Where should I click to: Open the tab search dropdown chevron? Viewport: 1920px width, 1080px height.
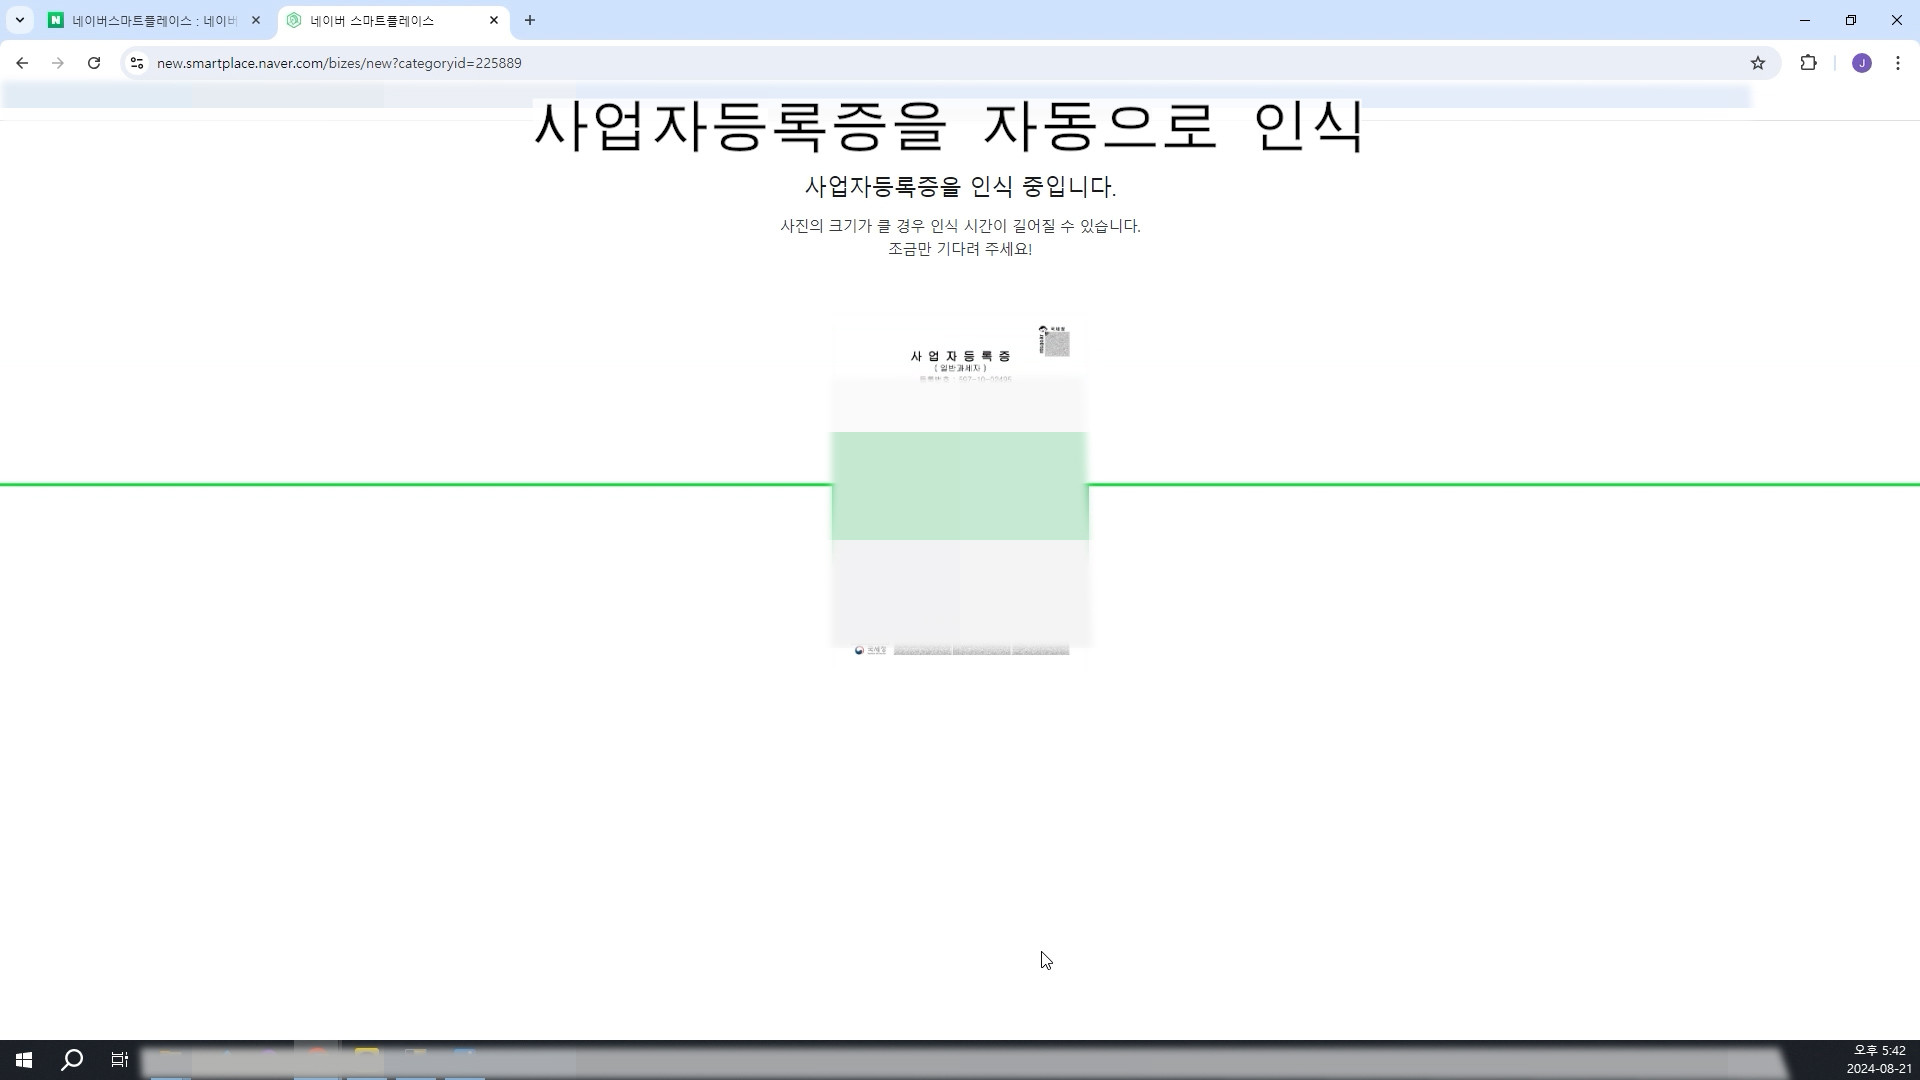click(x=19, y=20)
